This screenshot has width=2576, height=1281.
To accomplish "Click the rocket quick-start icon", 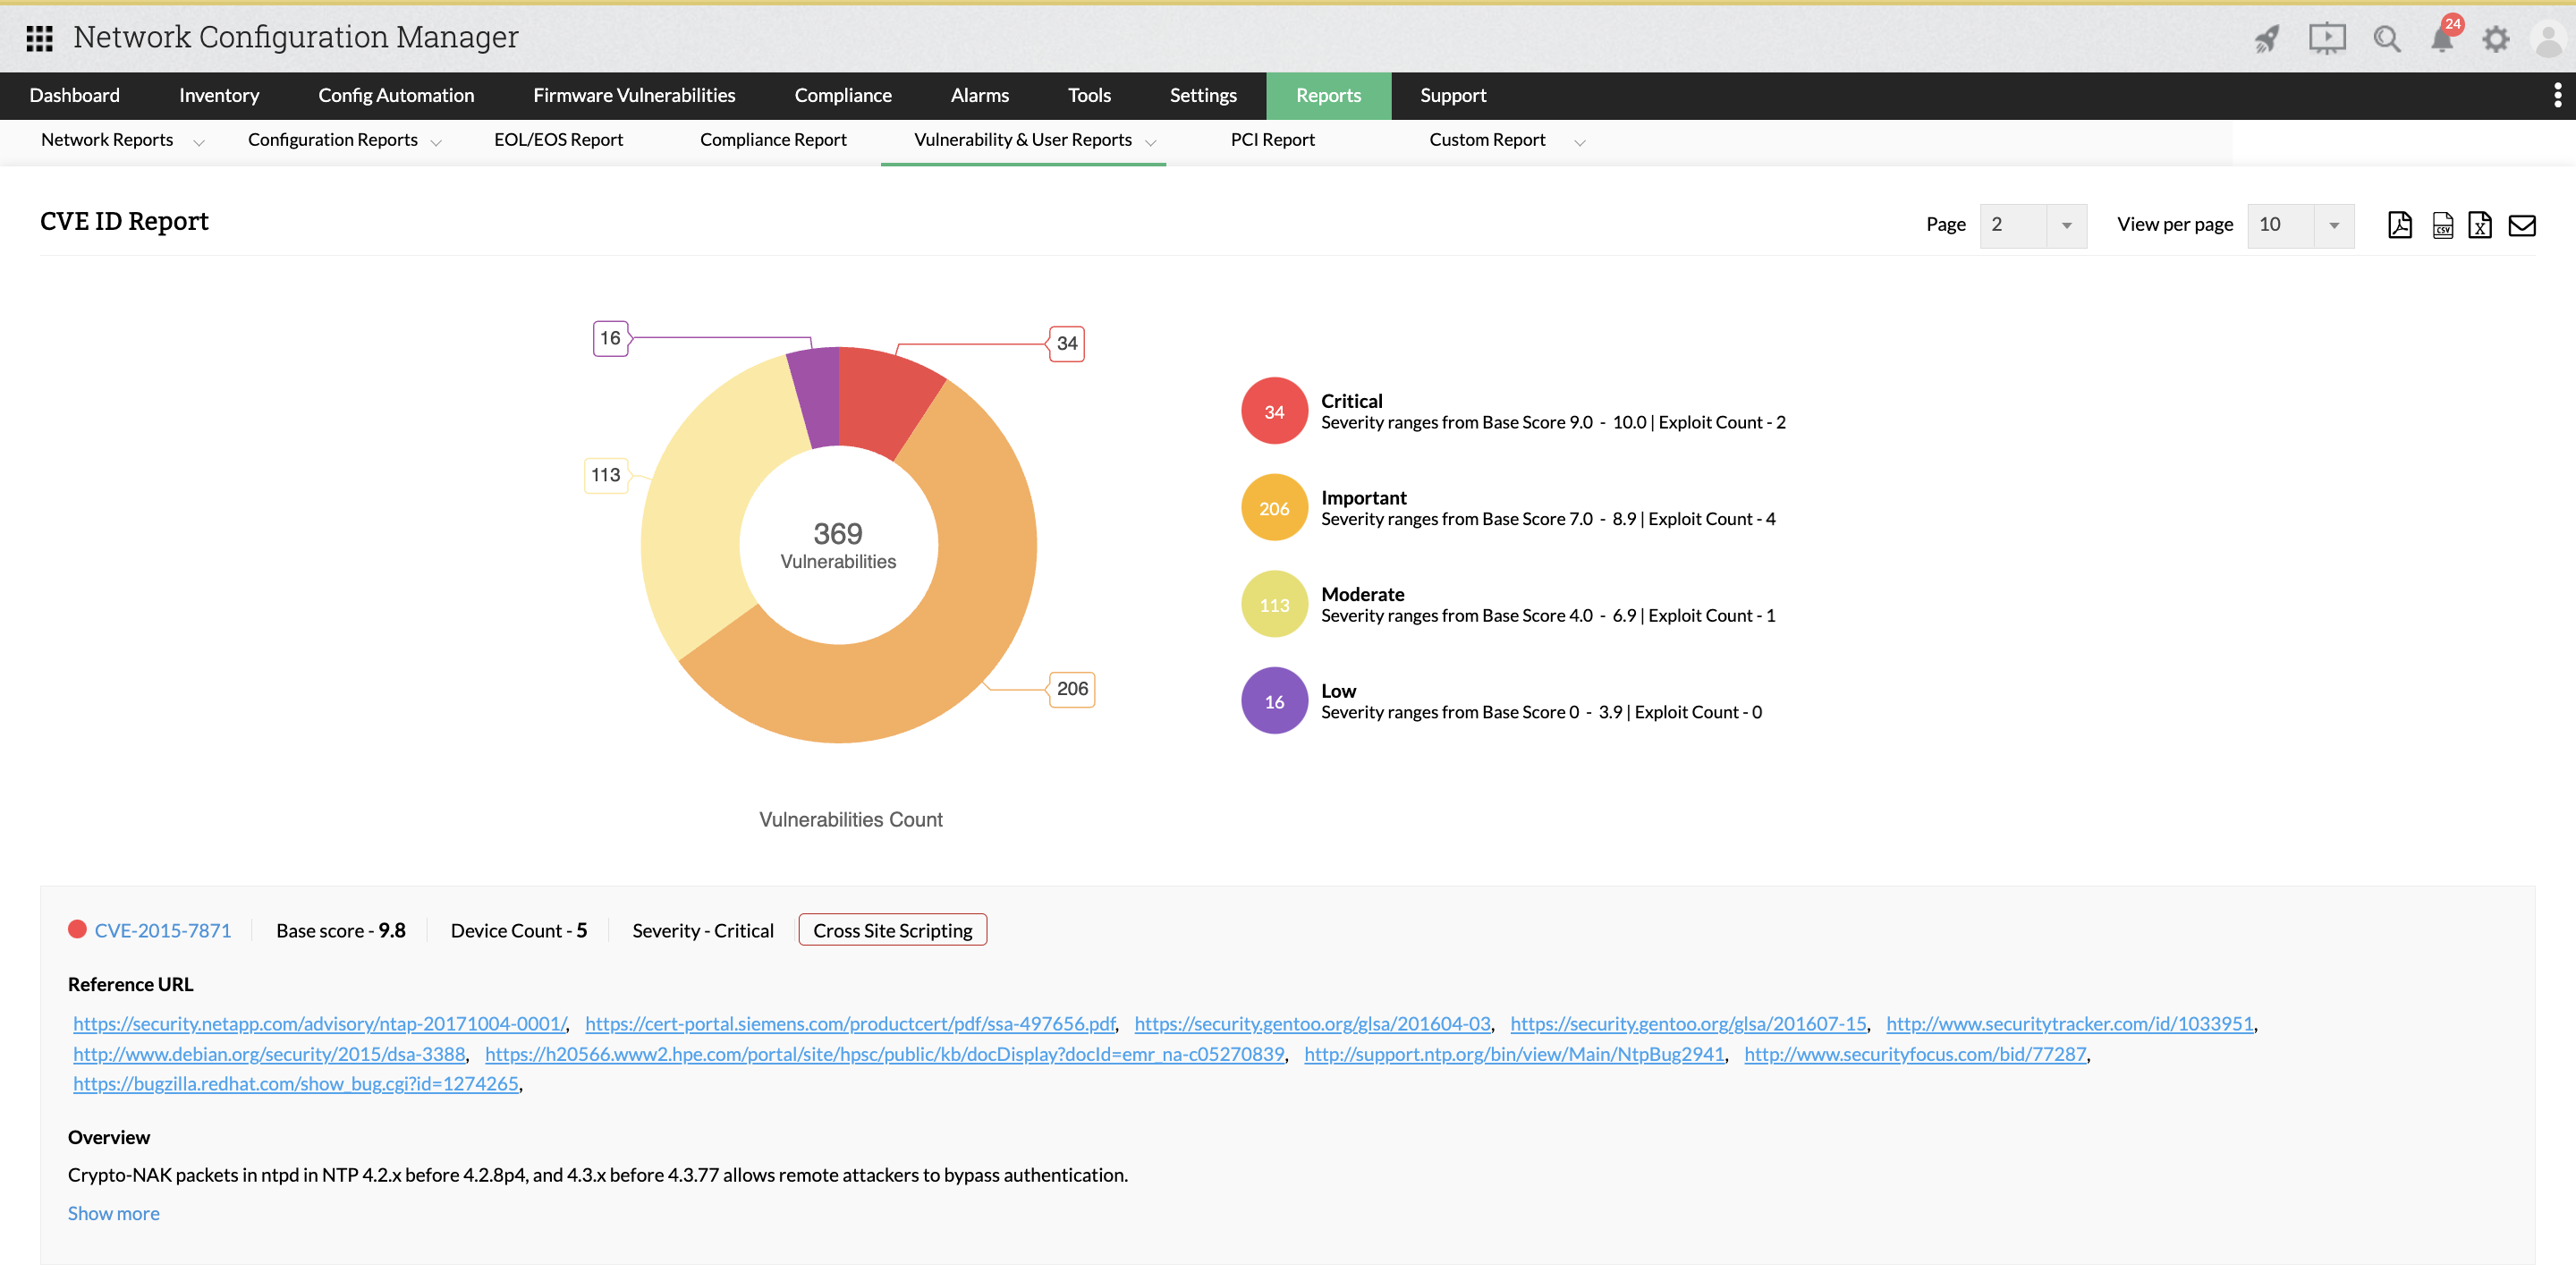I will coord(2266,38).
